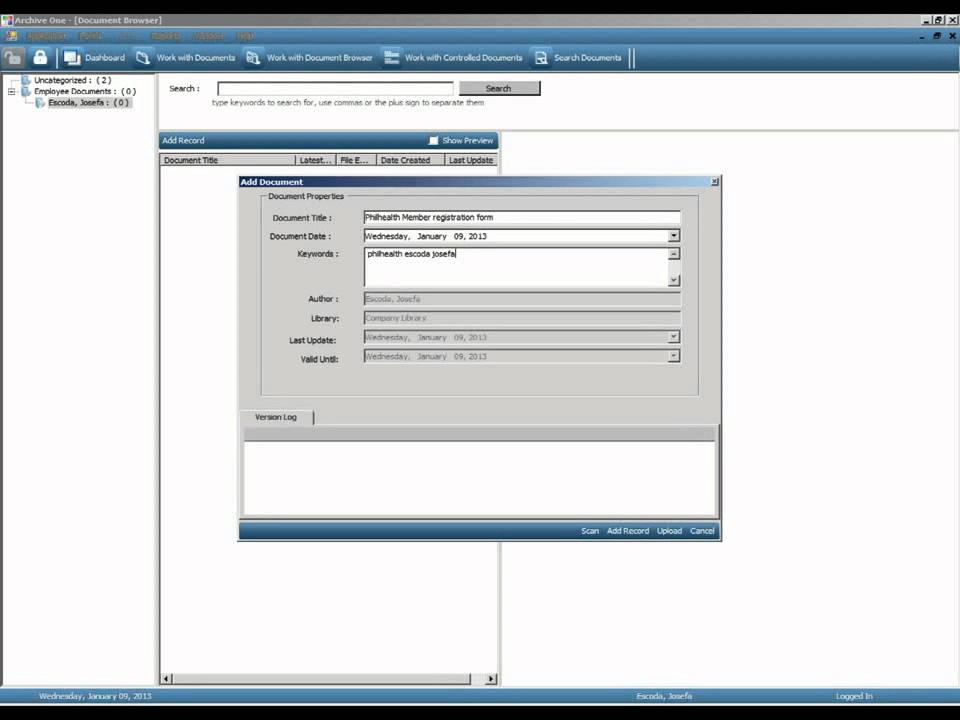
Task: Minimize the inner document window
Action: [x=922, y=36]
